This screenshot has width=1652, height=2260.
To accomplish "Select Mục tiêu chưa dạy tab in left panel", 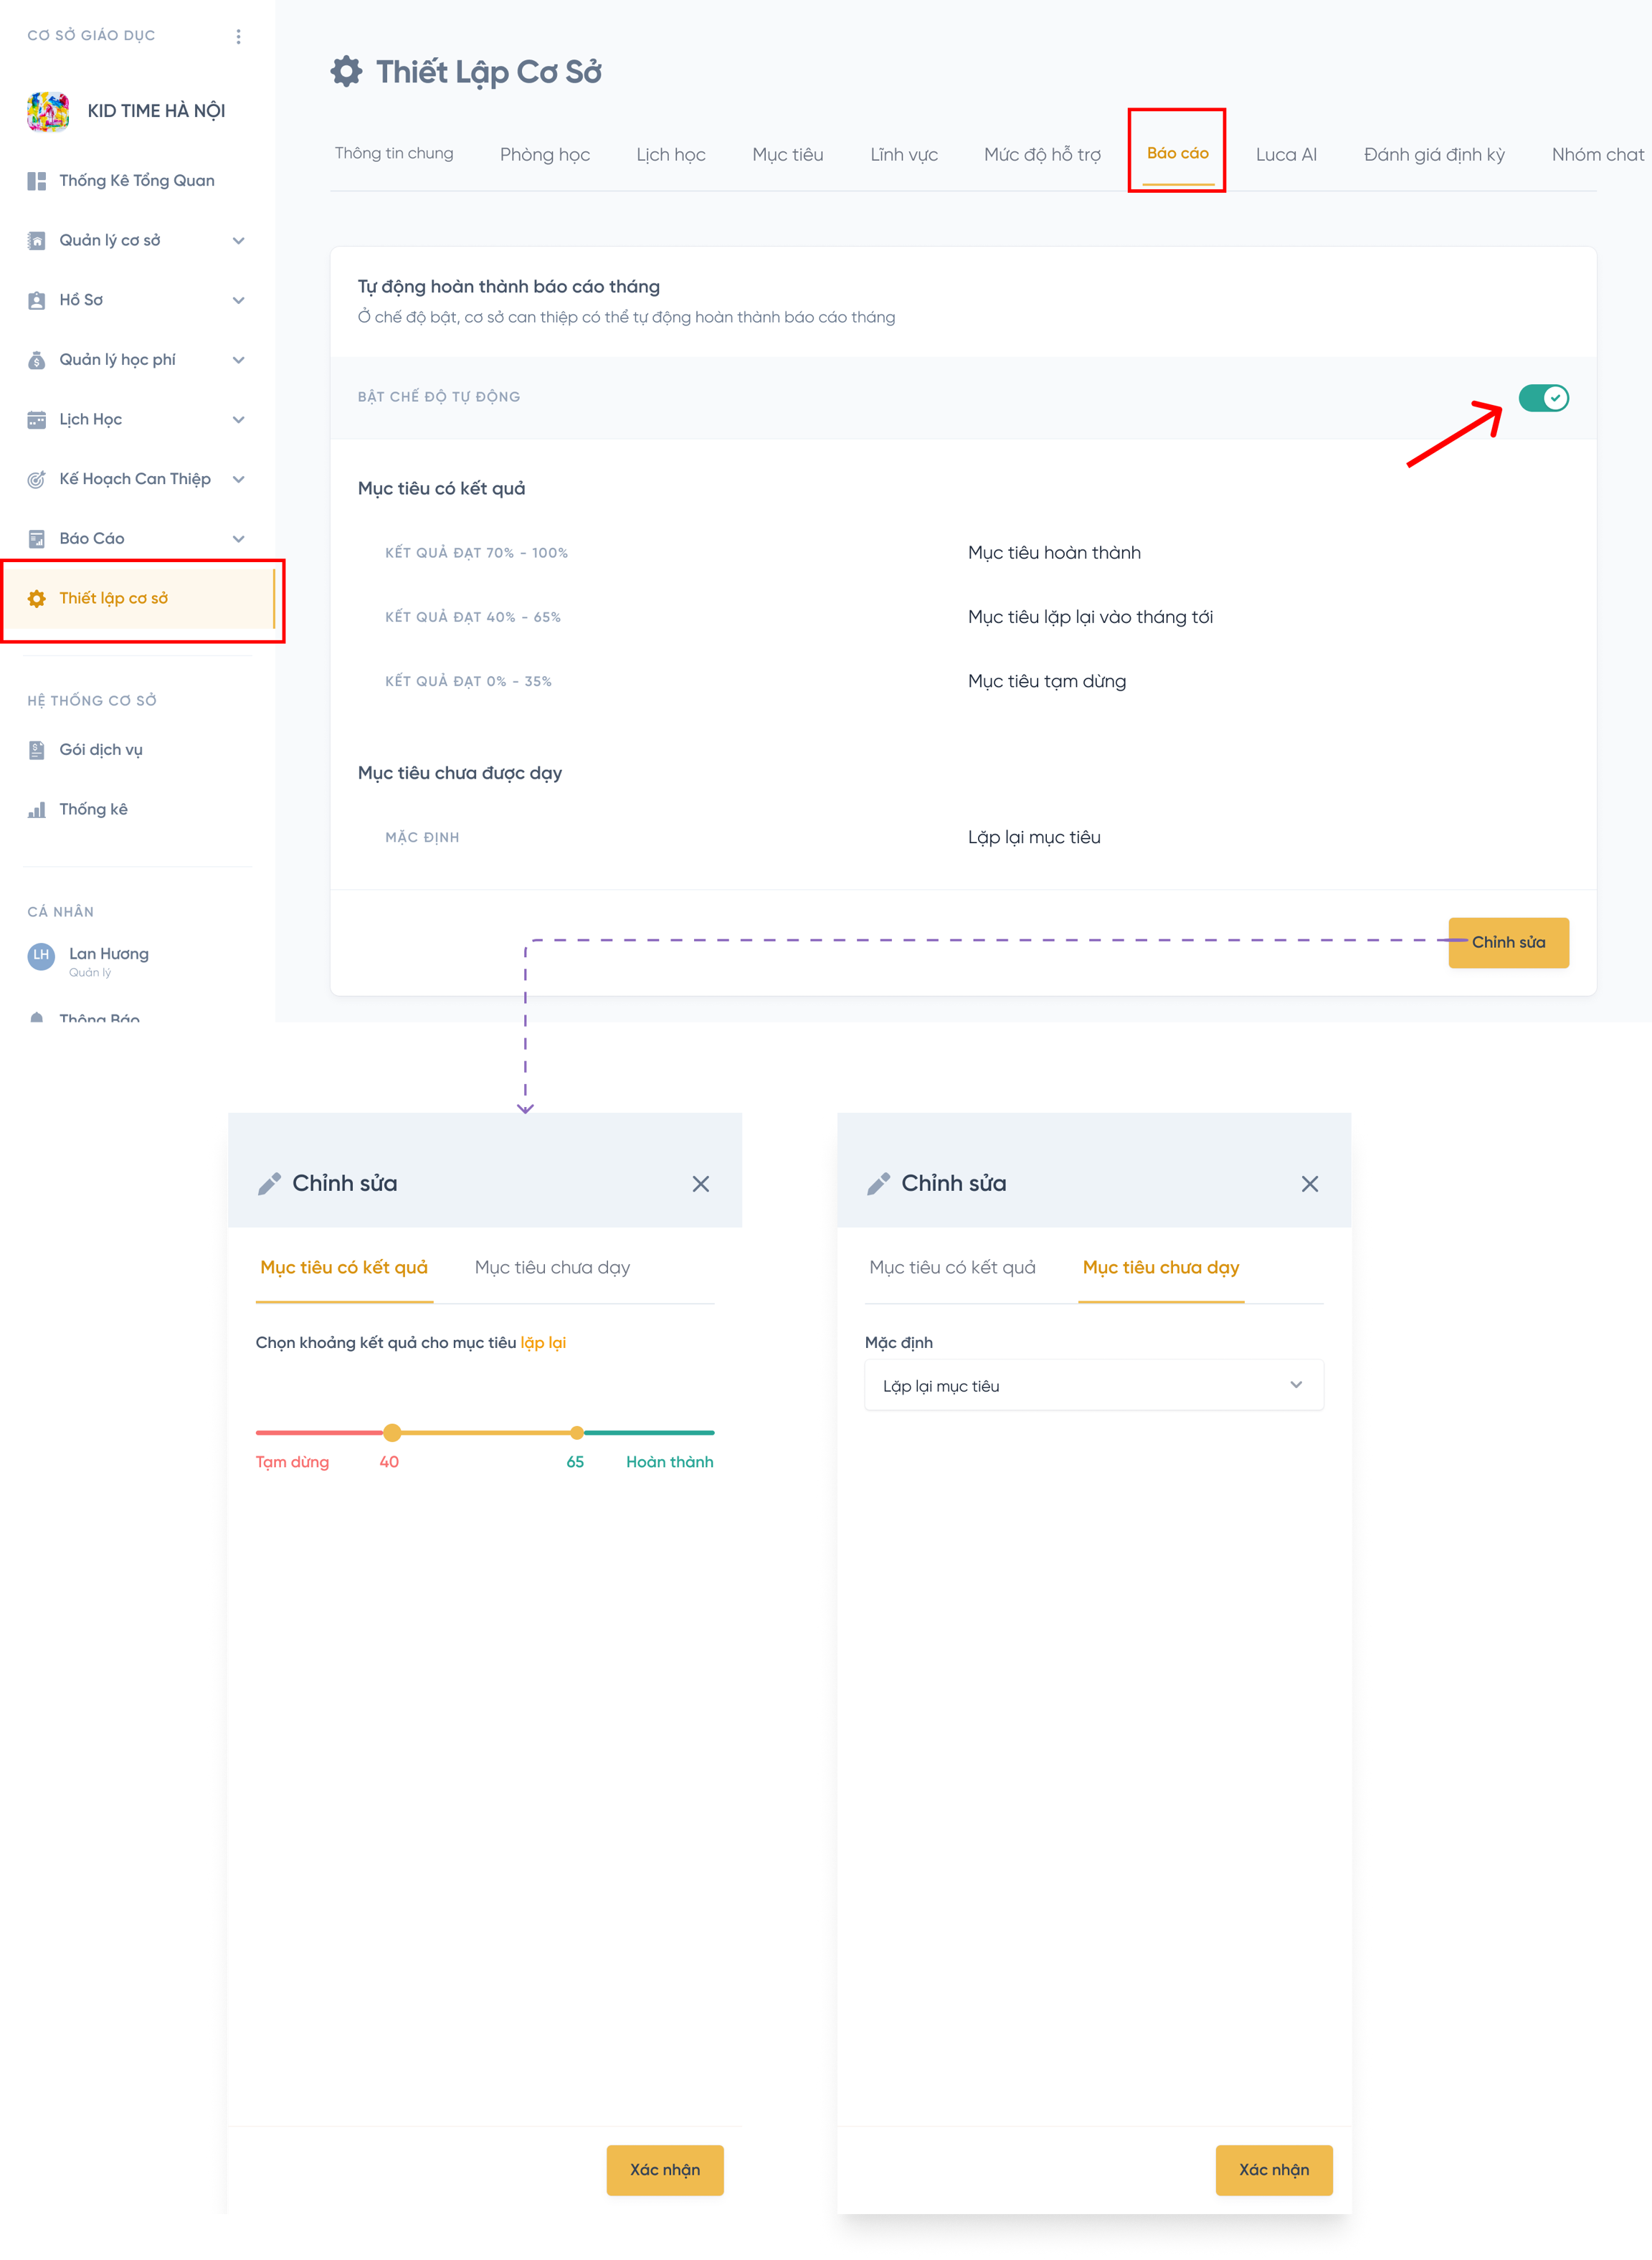I will 552,1268.
